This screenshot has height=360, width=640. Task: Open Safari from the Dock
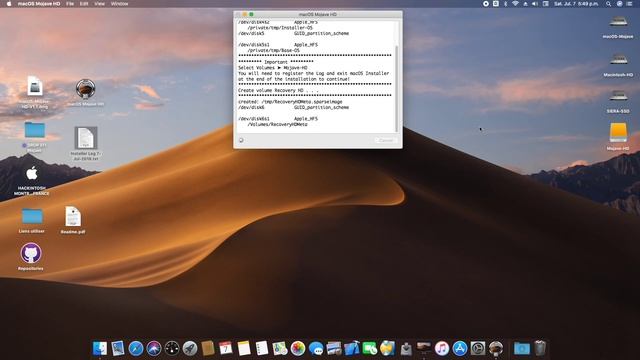coord(136,348)
